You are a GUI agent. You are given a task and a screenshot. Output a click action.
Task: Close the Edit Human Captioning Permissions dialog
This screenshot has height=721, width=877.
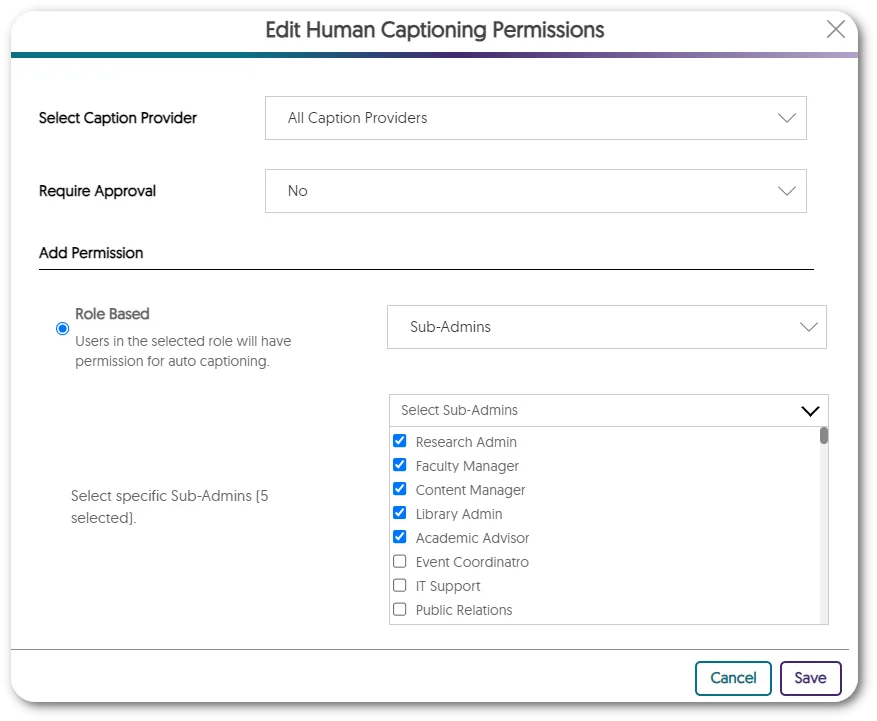(836, 29)
